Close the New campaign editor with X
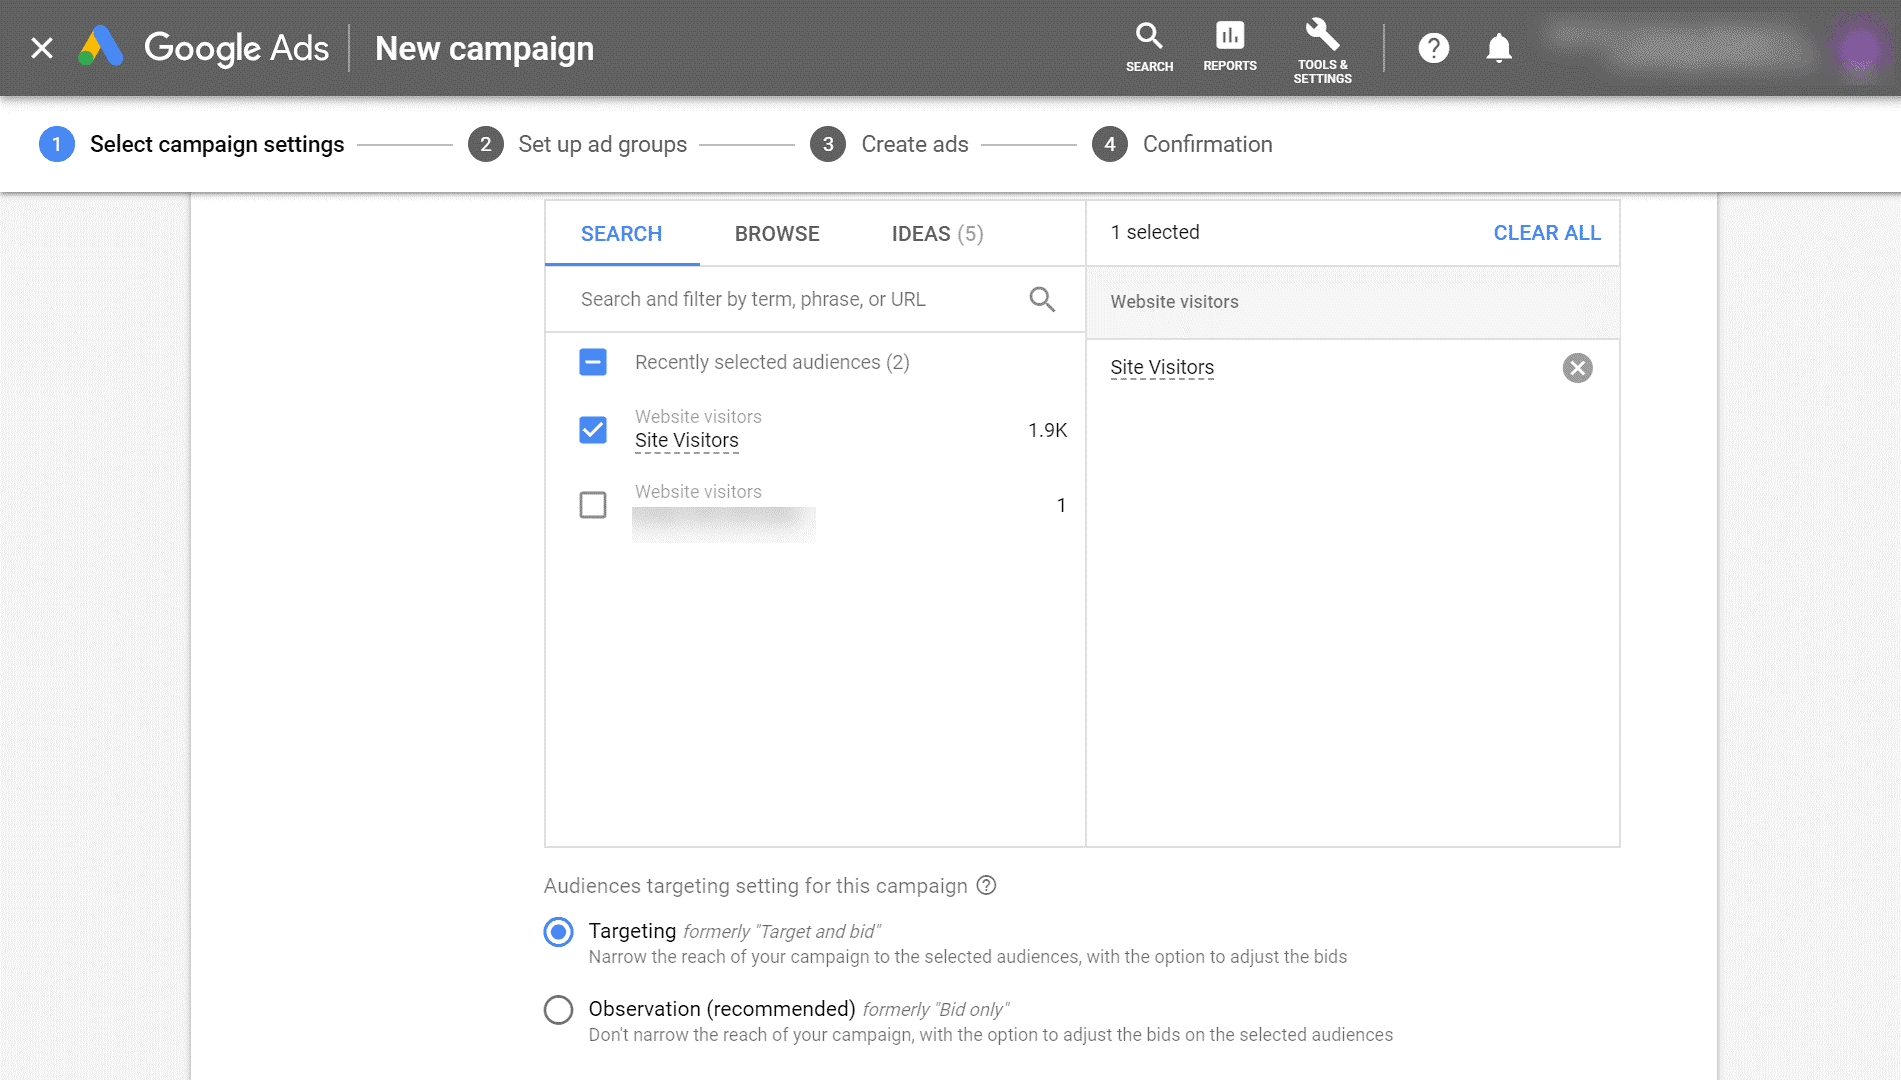 click(42, 48)
